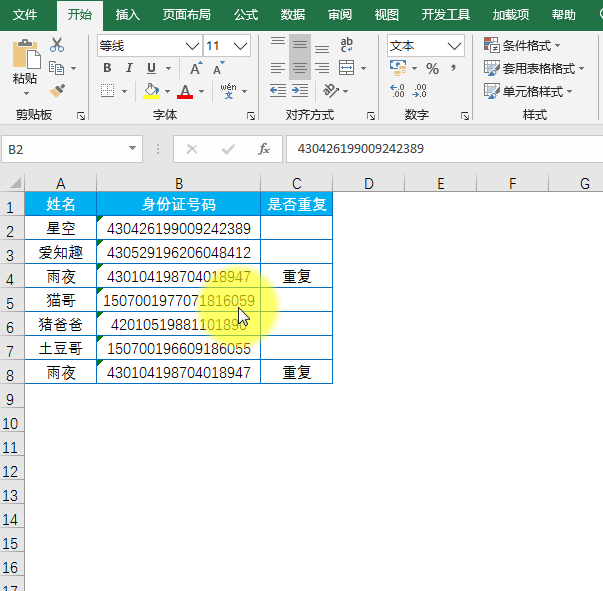
Task: Align text left
Action: click(278, 68)
